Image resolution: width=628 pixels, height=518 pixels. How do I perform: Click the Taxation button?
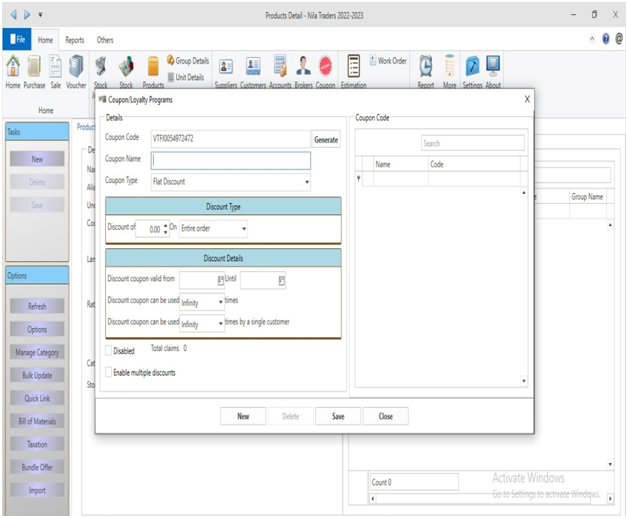click(x=37, y=444)
